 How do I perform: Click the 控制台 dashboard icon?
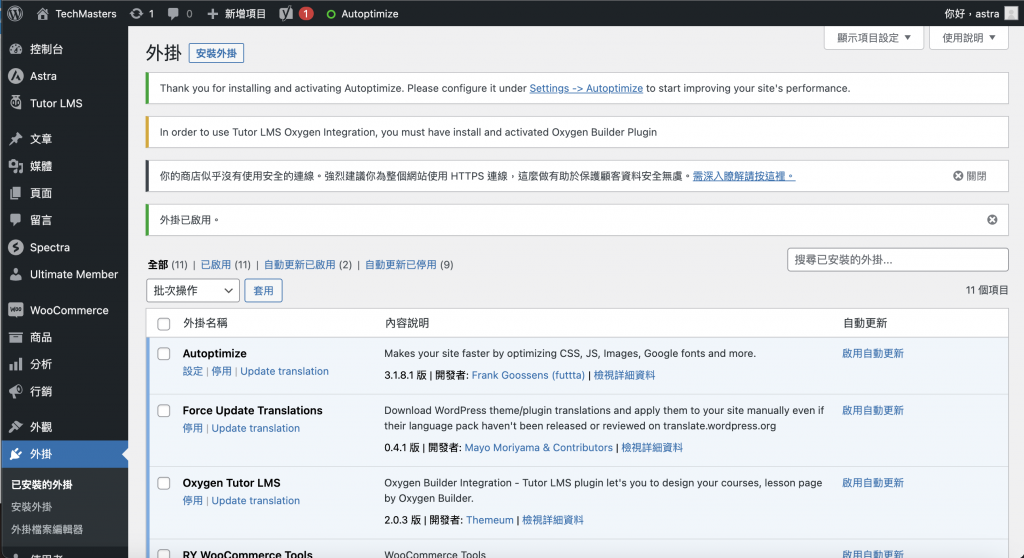click(16, 49)
